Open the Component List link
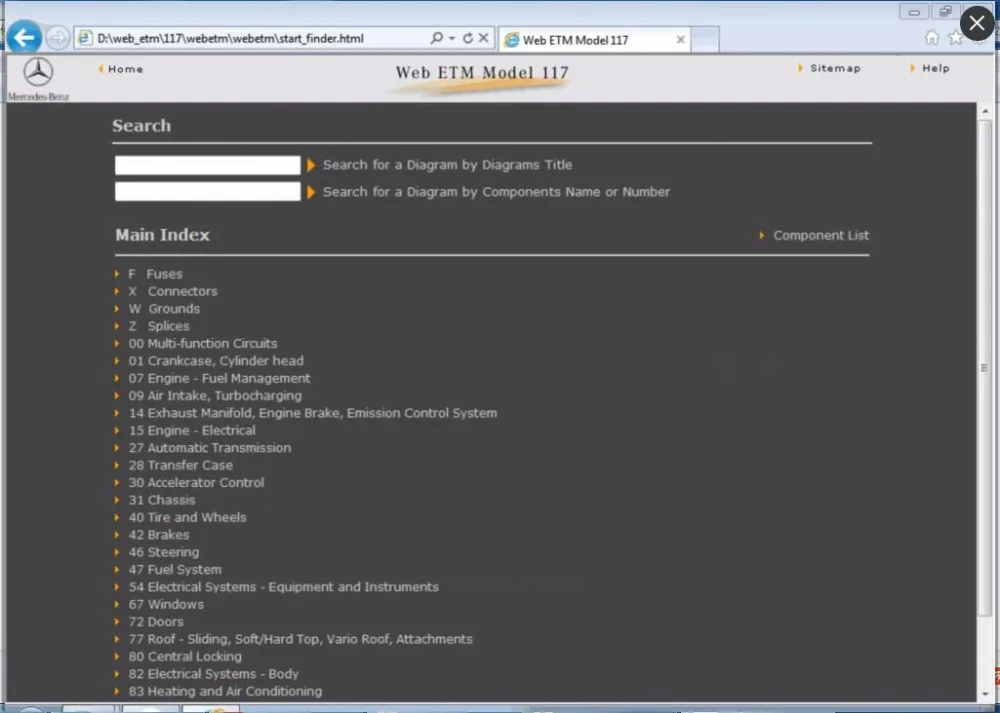 (x=821, y=235)
